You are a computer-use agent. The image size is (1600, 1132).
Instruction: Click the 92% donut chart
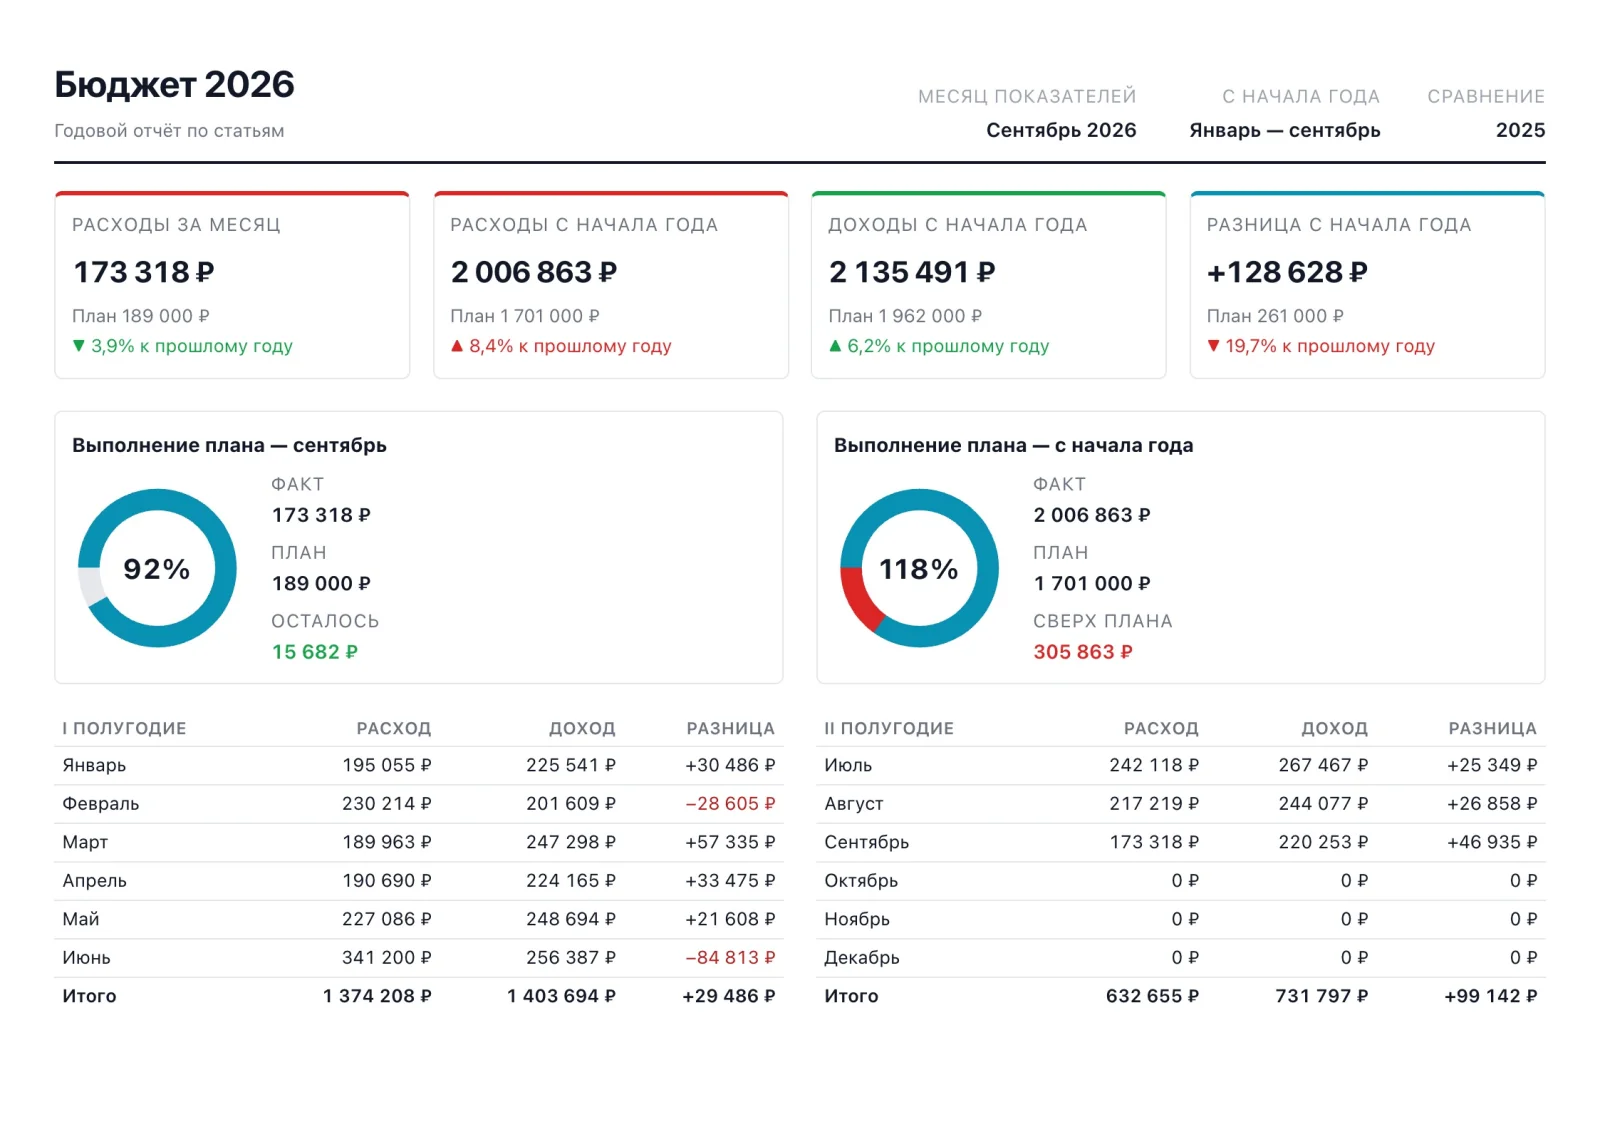pos(157,568)
